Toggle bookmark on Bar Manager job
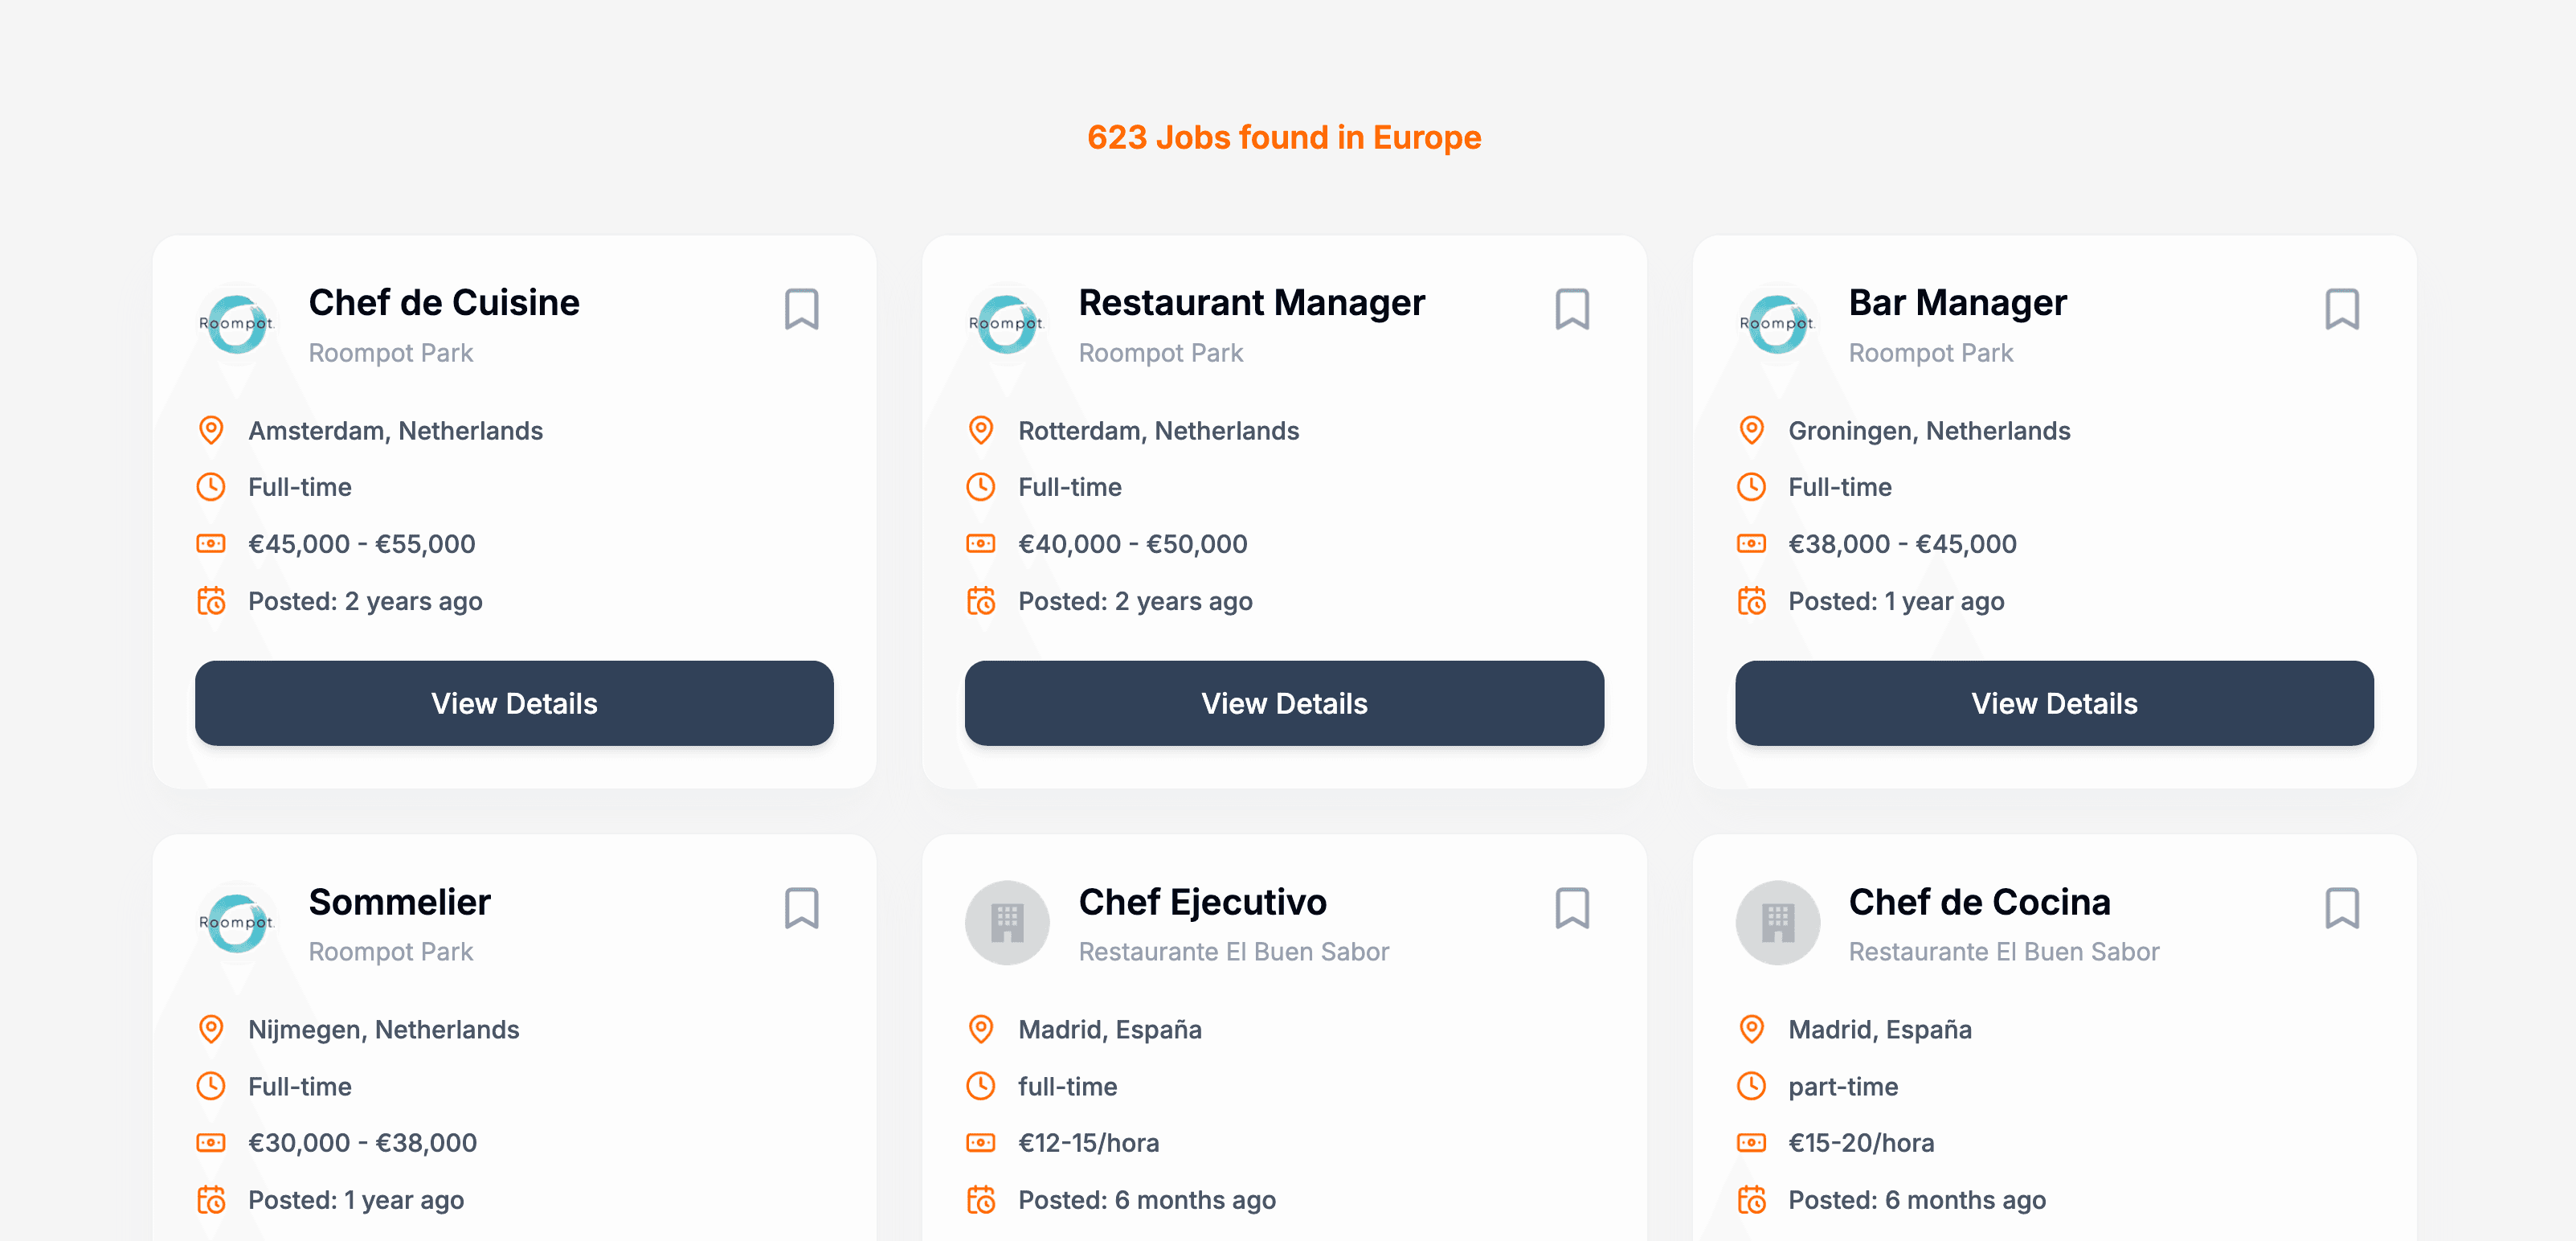2576x1241 pixels. [x=2341, y=309]
